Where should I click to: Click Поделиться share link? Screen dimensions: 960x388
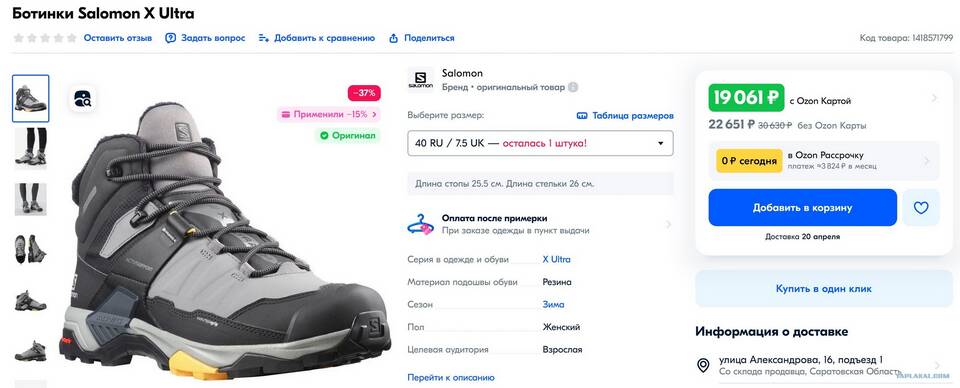pos(422,38)
